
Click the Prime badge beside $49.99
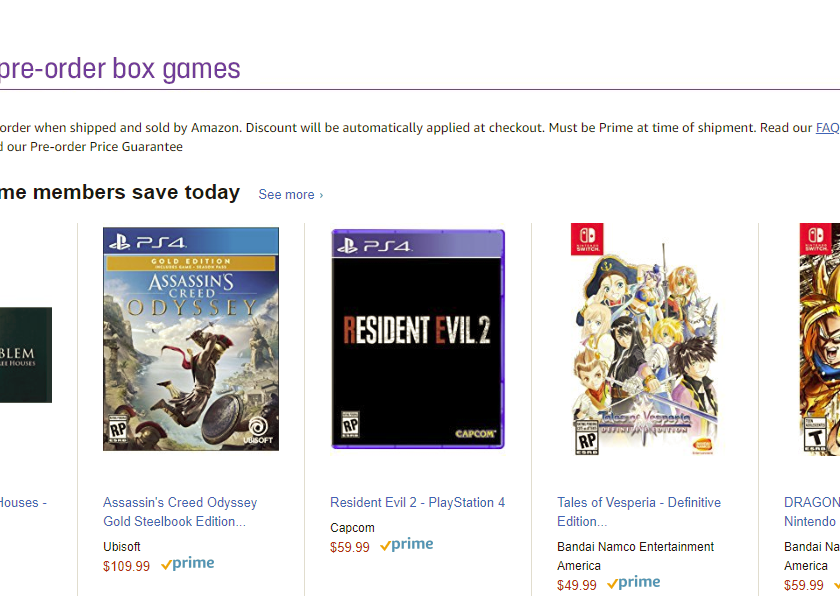(634, 583)
